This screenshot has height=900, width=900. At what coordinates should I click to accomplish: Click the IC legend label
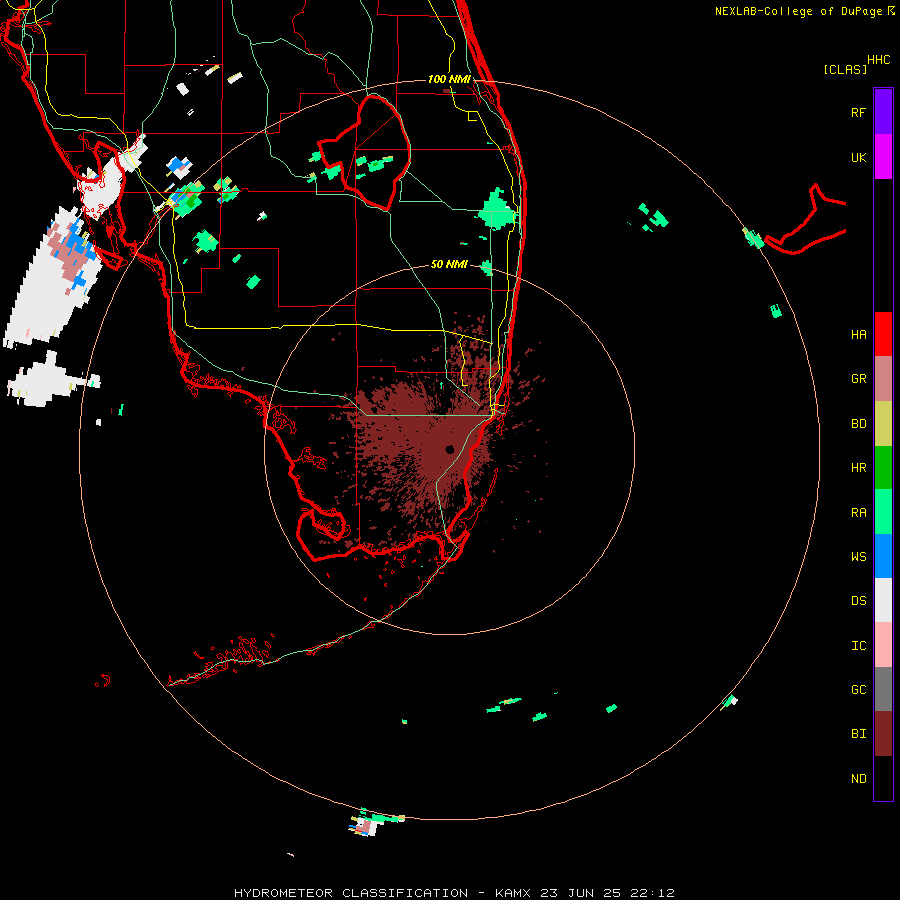click(x=858, y=646)
